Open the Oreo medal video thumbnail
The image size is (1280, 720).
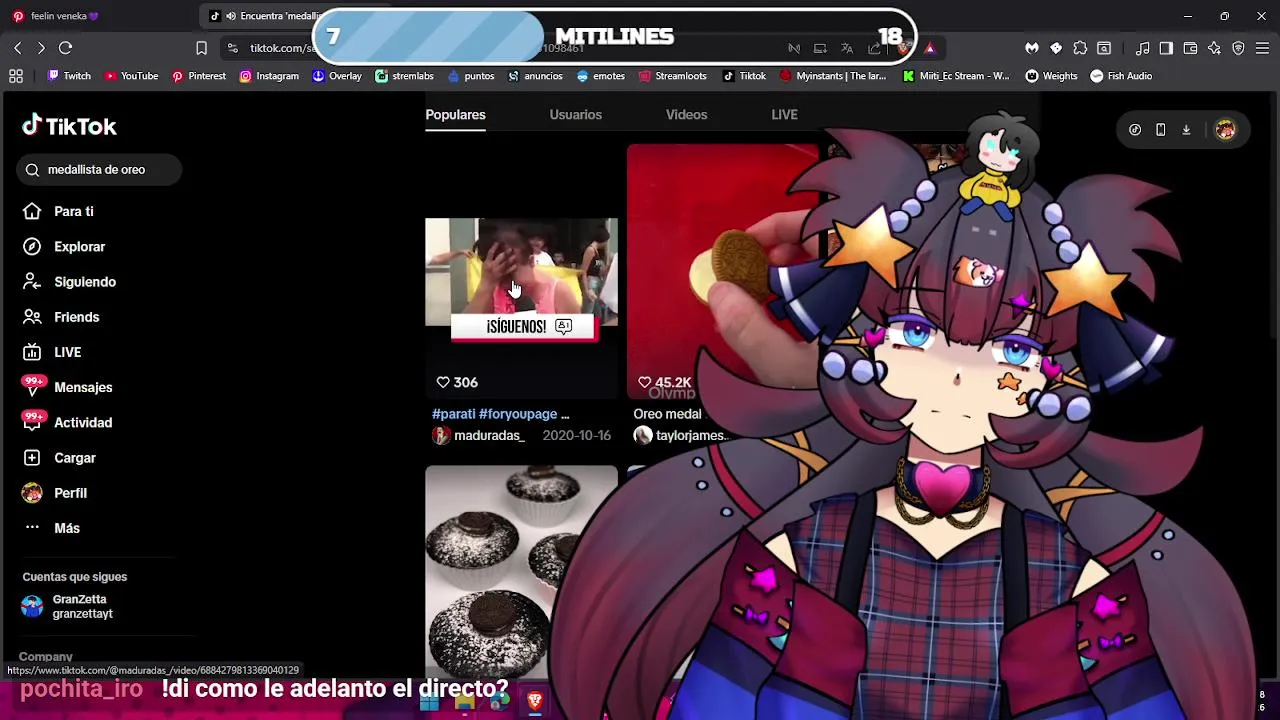tap(722, 270)
